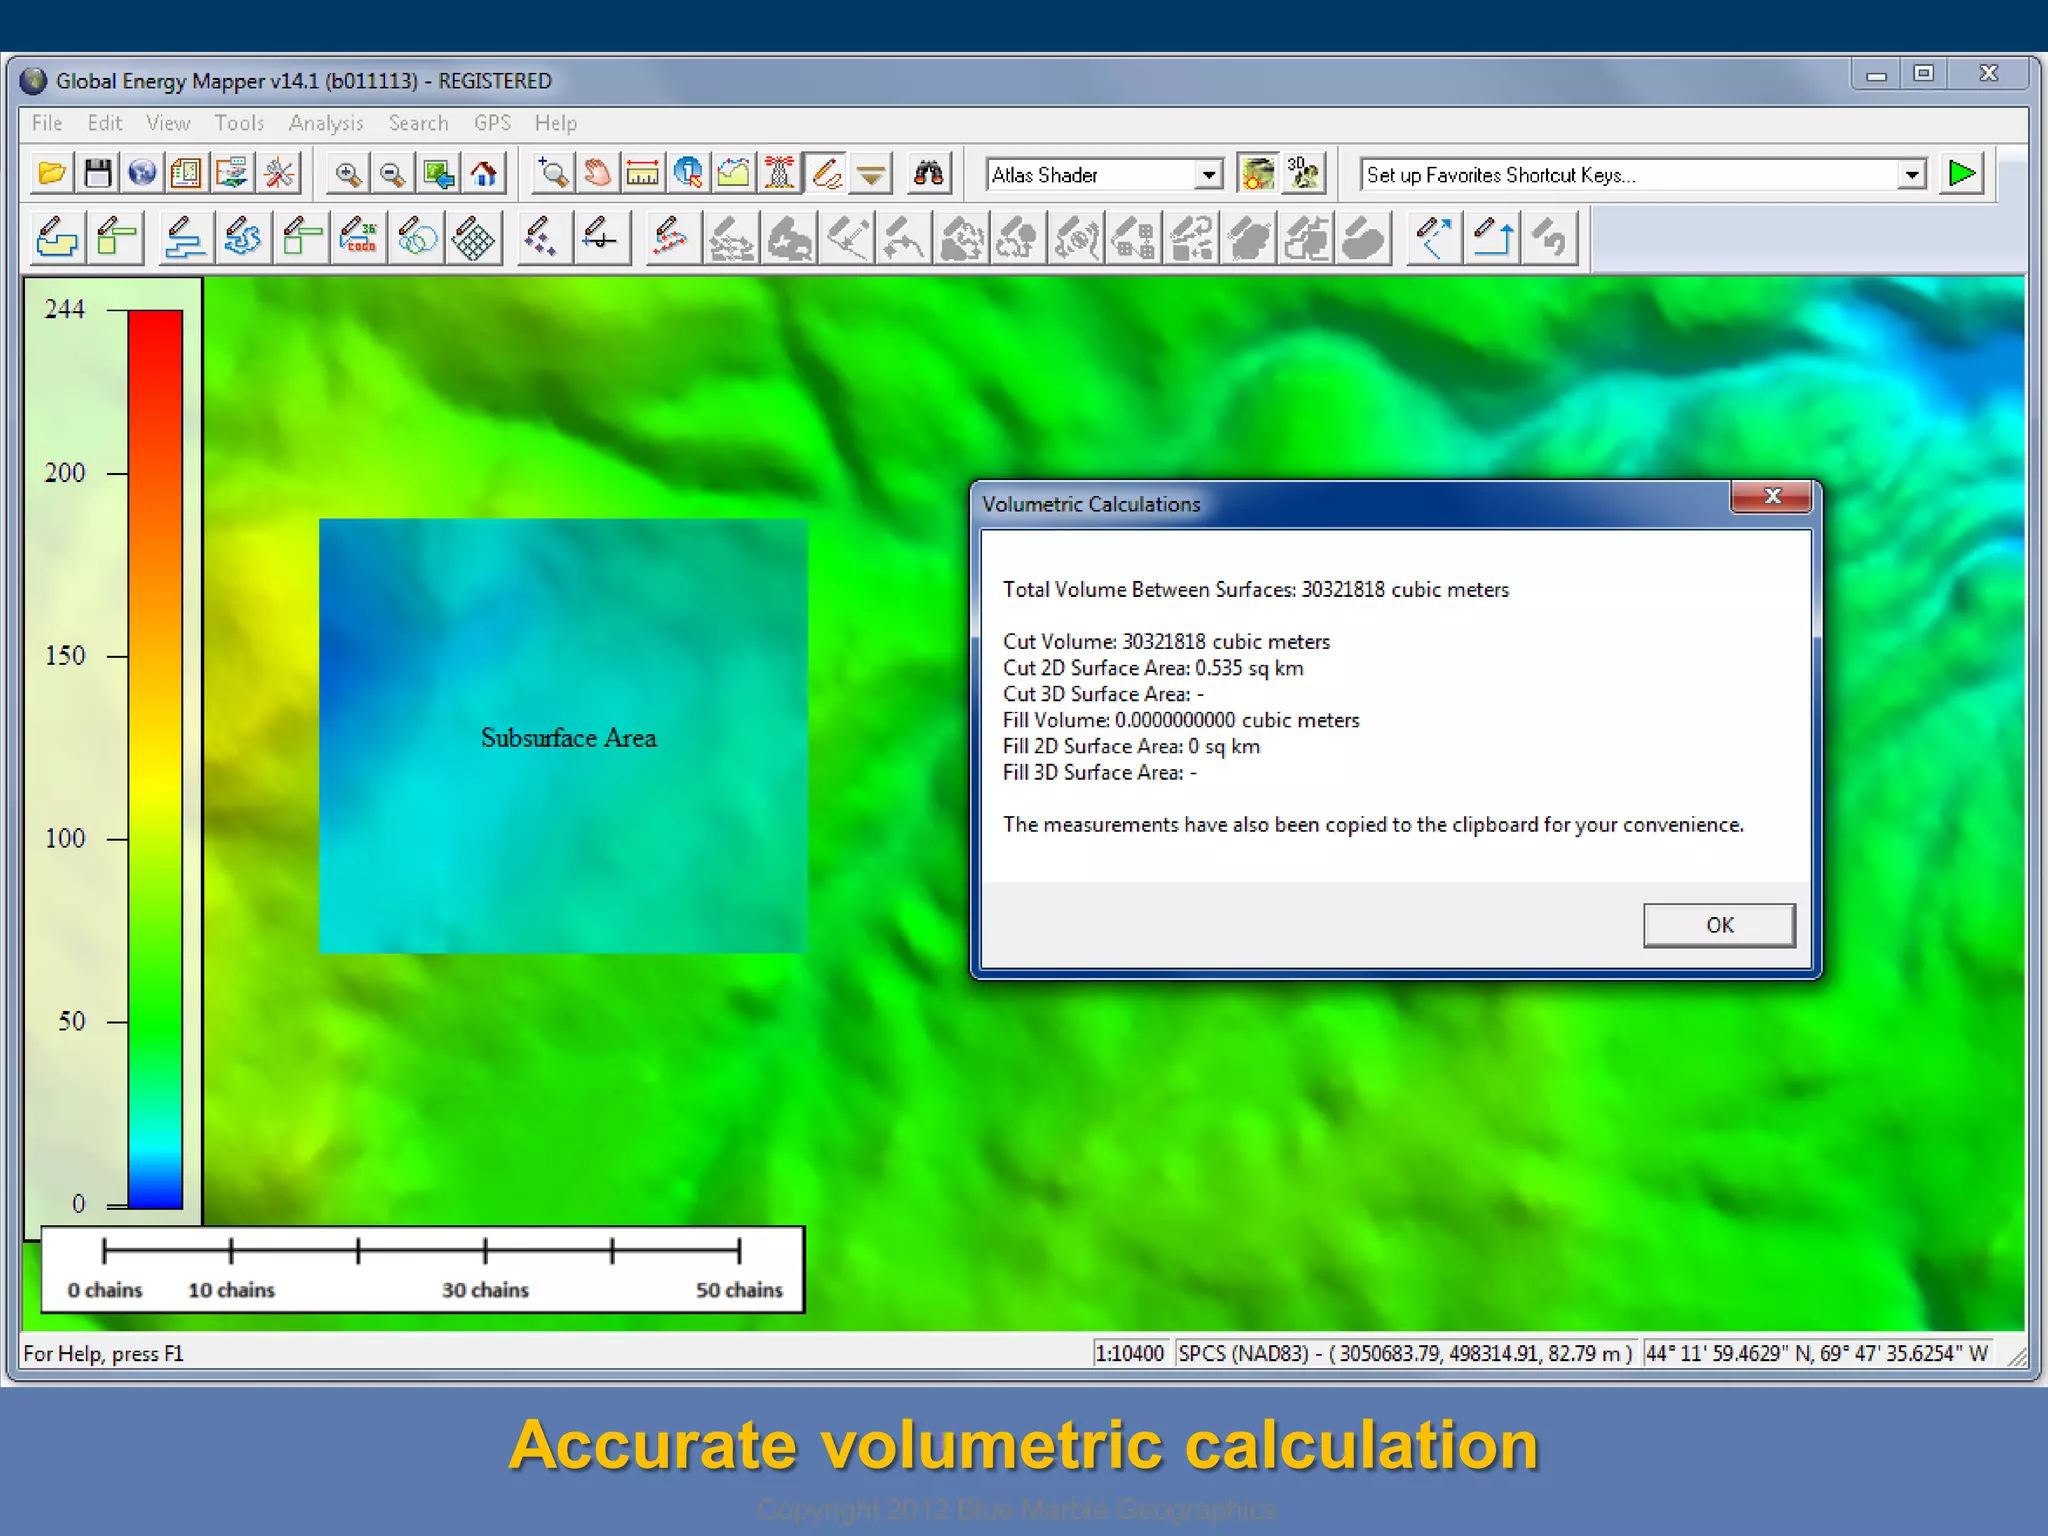Image resolution: width=2048 pixels, height=1536 pixels.
Task: Click the 'Cut 2D Surface Area: 0.535 sq km' line
Action: point(1153,668)
